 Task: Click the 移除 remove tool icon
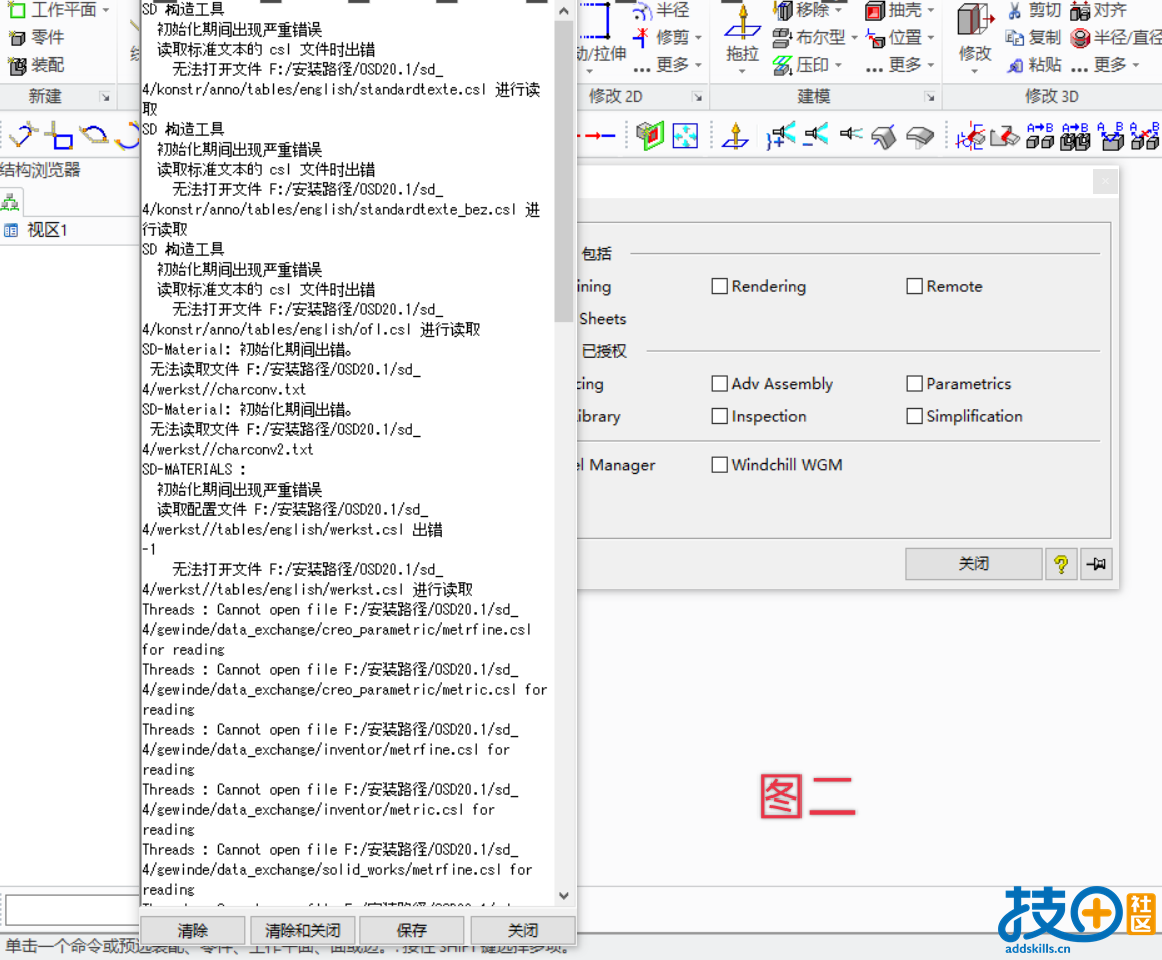pyautogui.click(x=783, y=10)
